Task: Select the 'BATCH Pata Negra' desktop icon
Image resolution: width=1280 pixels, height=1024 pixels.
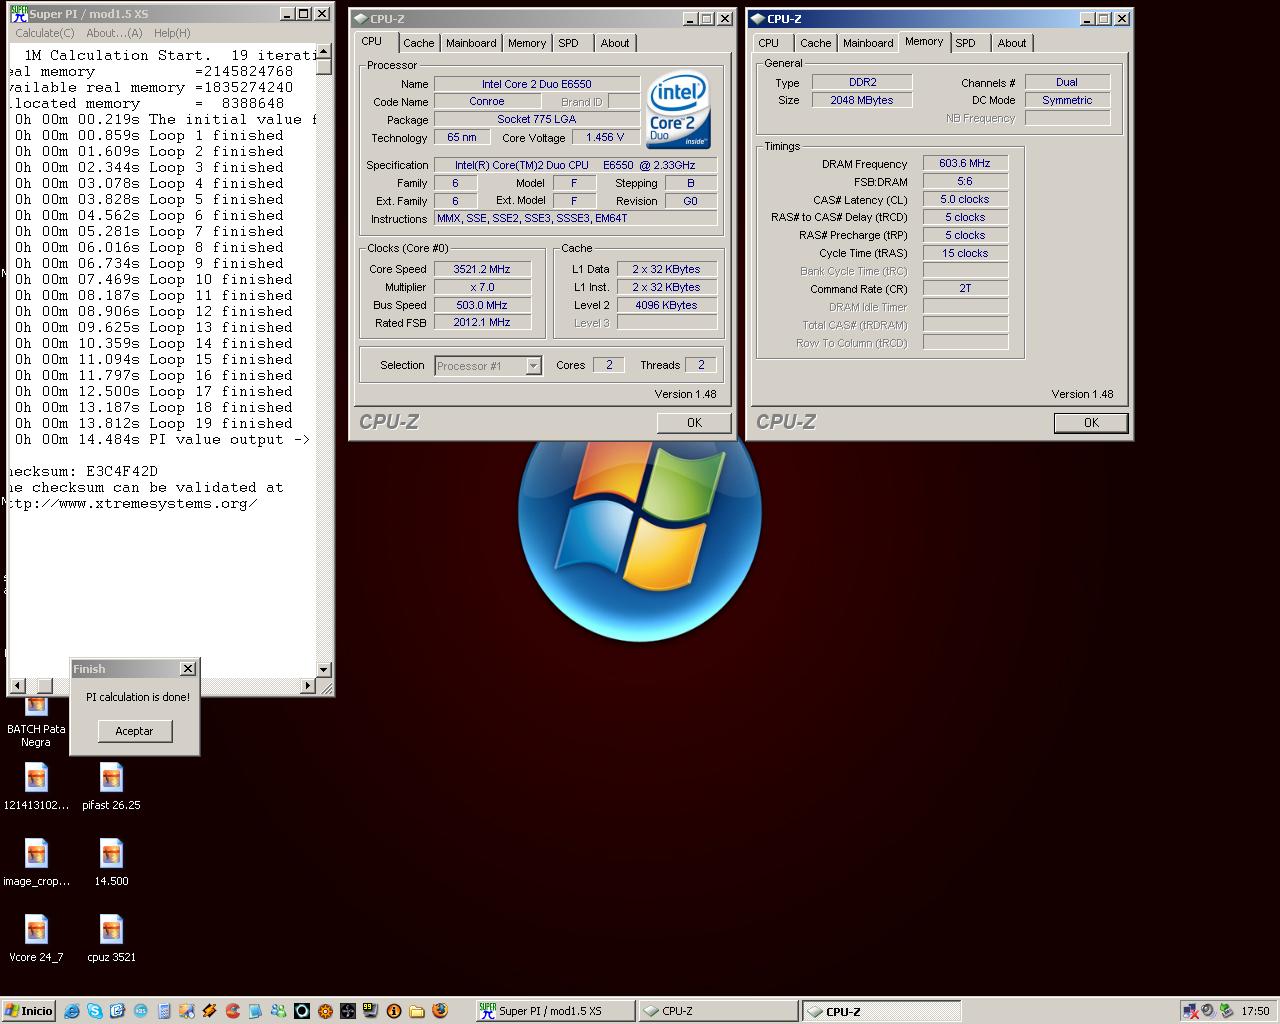Action: (36, 722)
